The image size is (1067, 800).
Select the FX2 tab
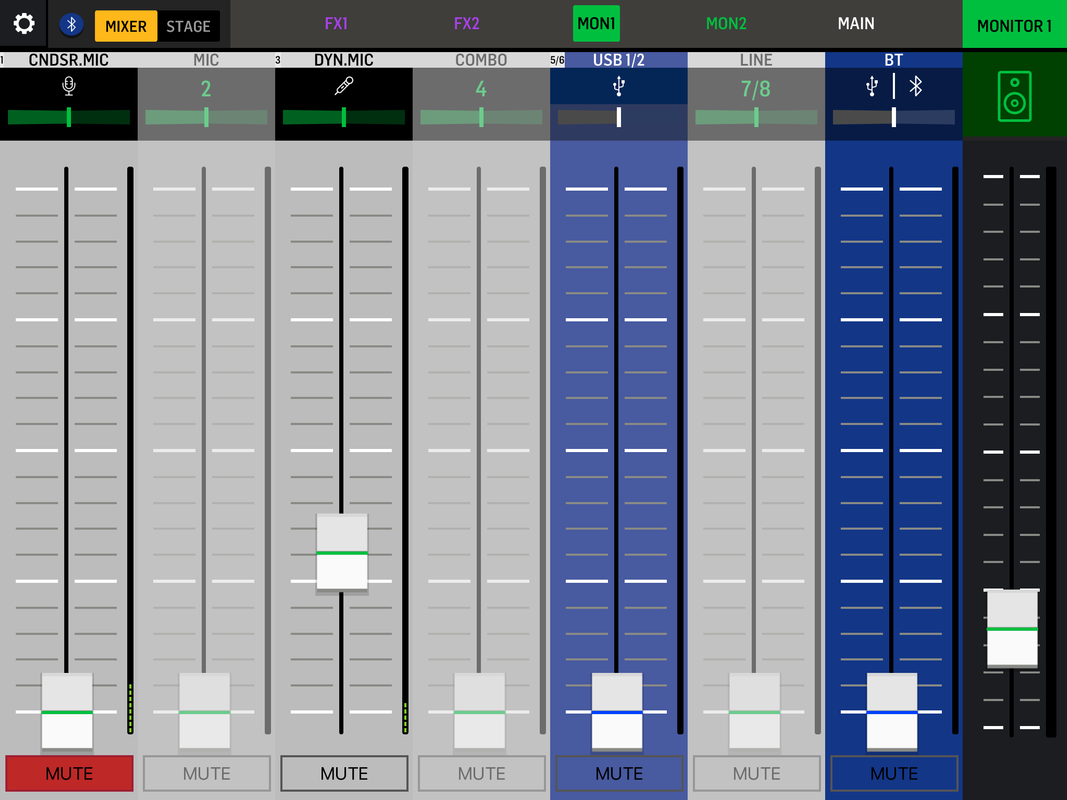point(467,24)
